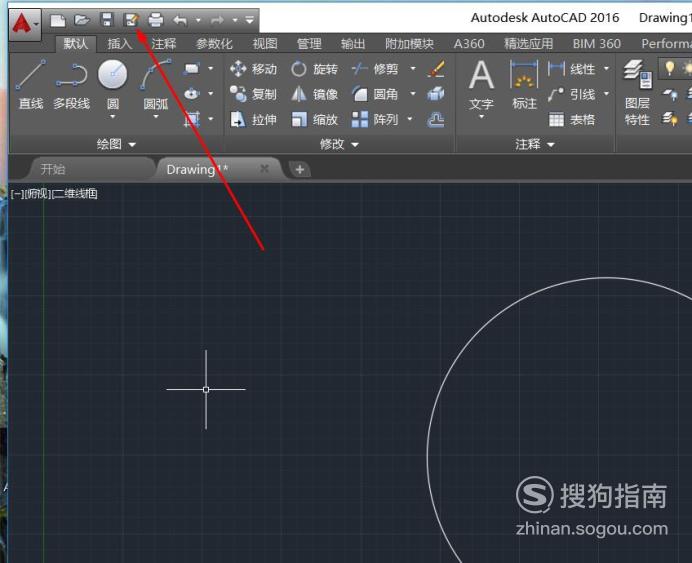Screen dimensions: 692x563
Task: Choose the 修剪 trim tool
Action: tap(375, 69)
